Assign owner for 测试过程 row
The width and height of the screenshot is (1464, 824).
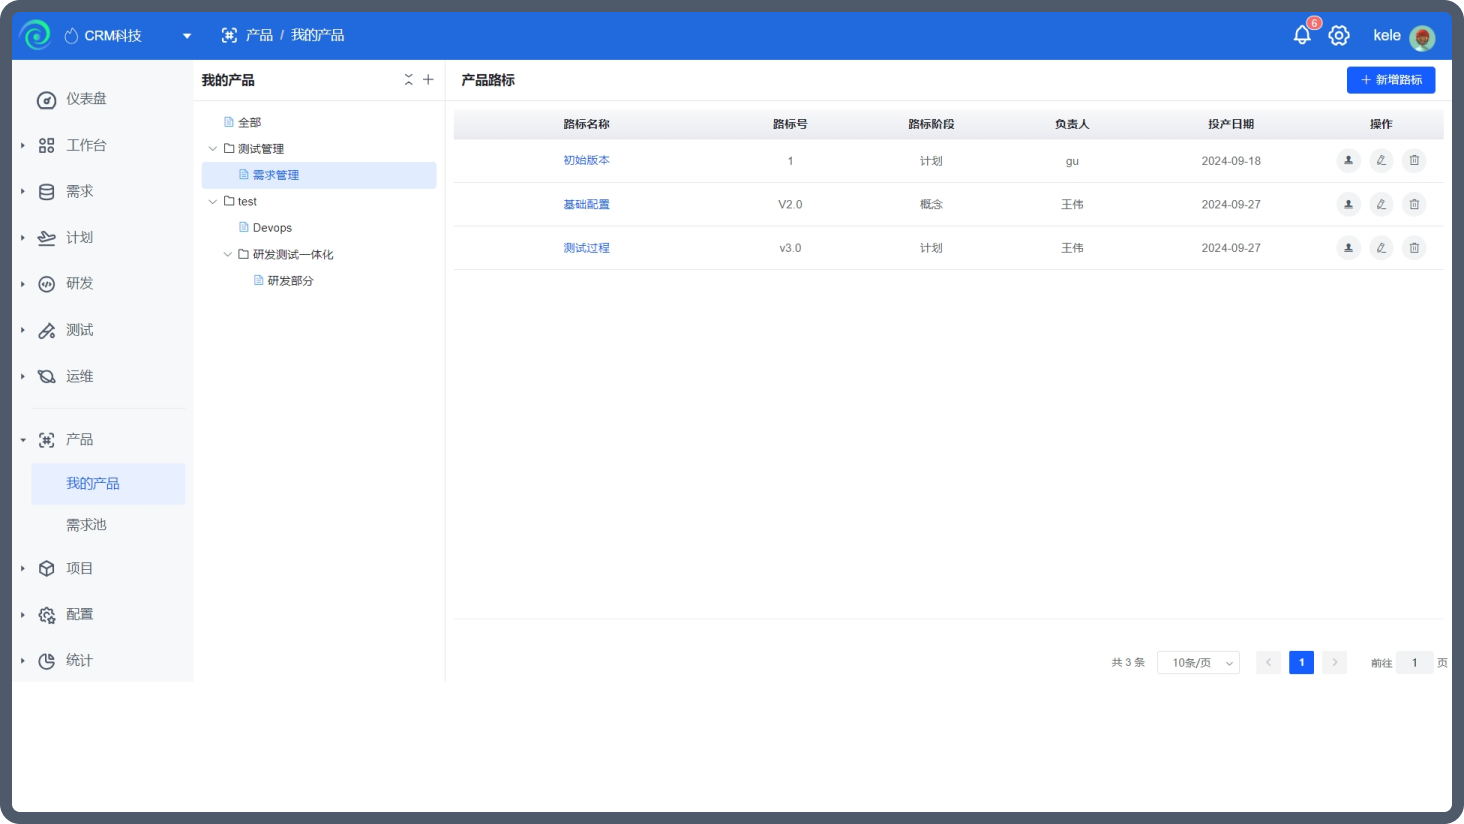click(1348, 248)
